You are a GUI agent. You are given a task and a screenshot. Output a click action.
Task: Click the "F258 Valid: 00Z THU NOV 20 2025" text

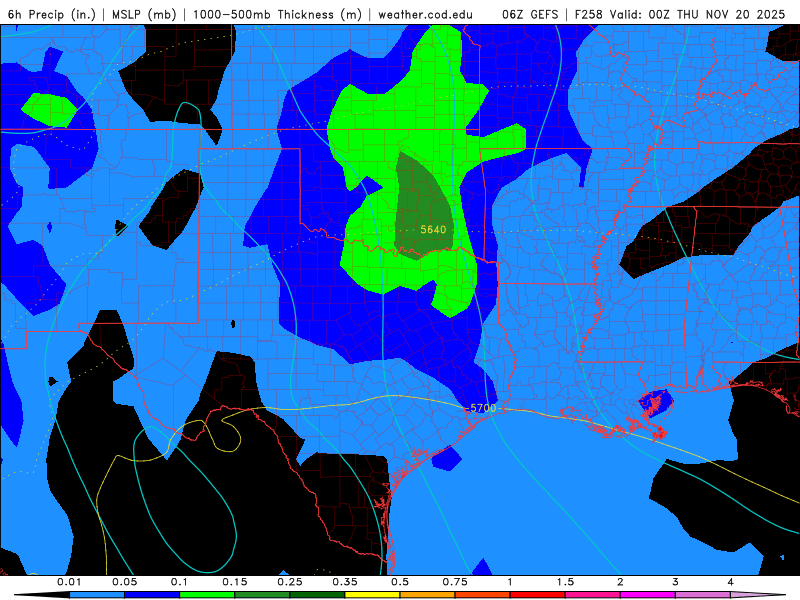680,14
